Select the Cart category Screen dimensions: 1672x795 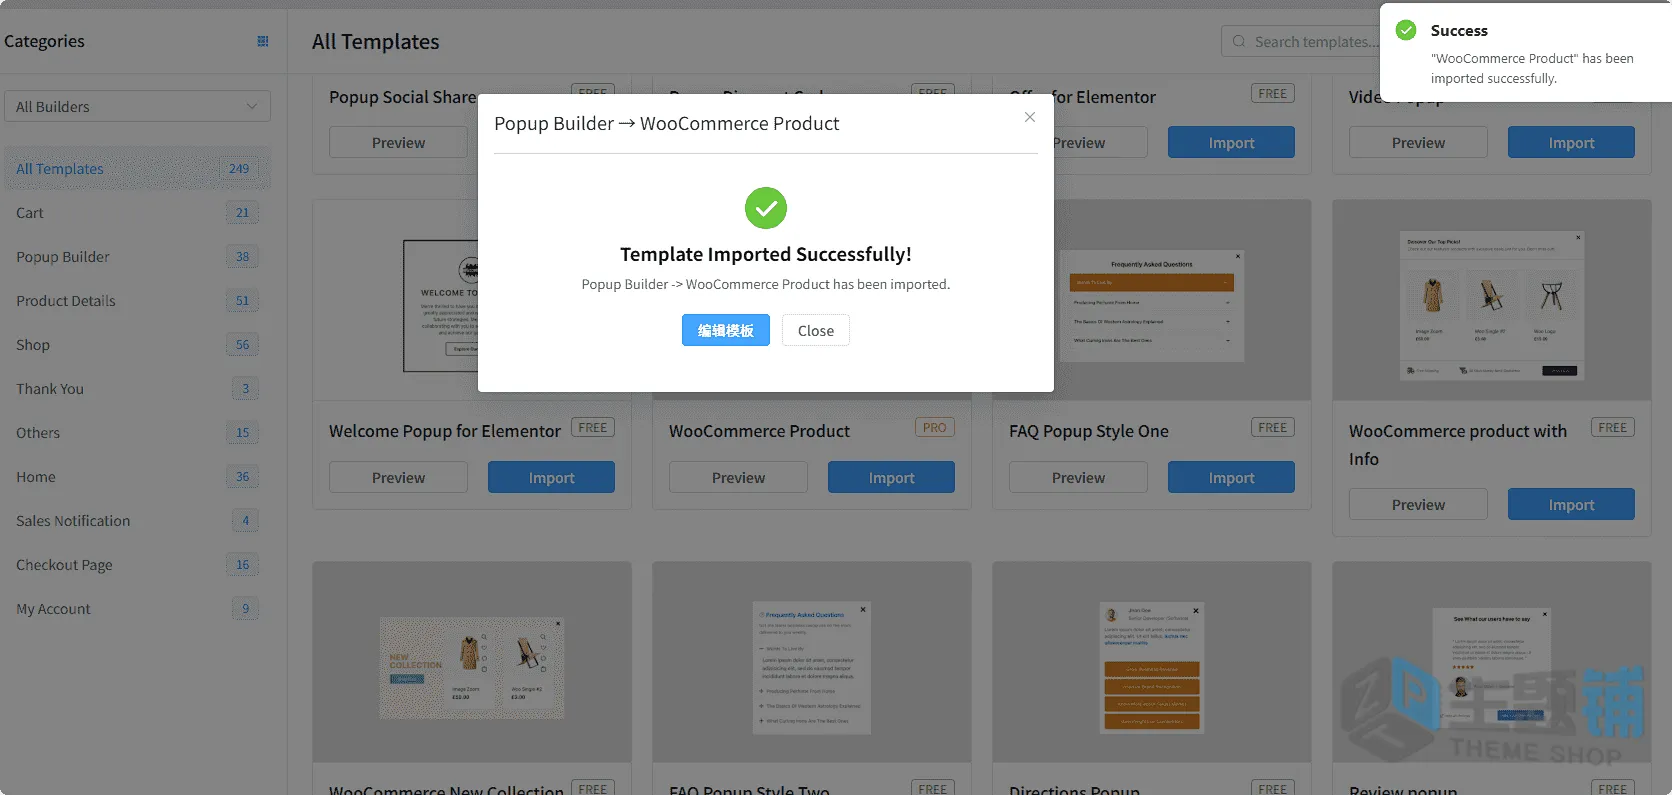137,212
